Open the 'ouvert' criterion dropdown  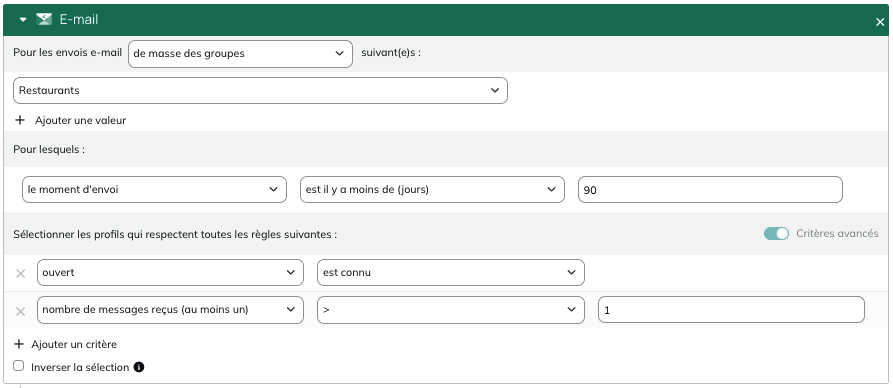tap(170, 273)
